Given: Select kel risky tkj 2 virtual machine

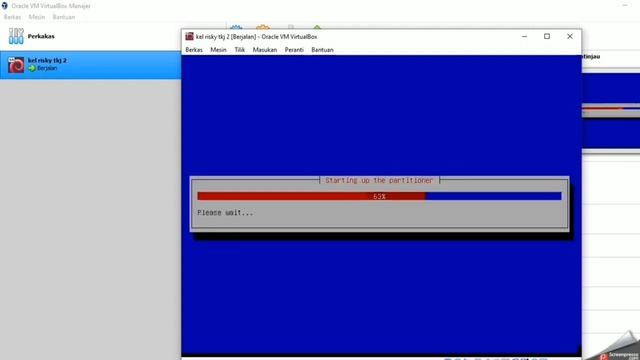Looking at the screenshot, I should pyautogui.click(x=90, y=64).
